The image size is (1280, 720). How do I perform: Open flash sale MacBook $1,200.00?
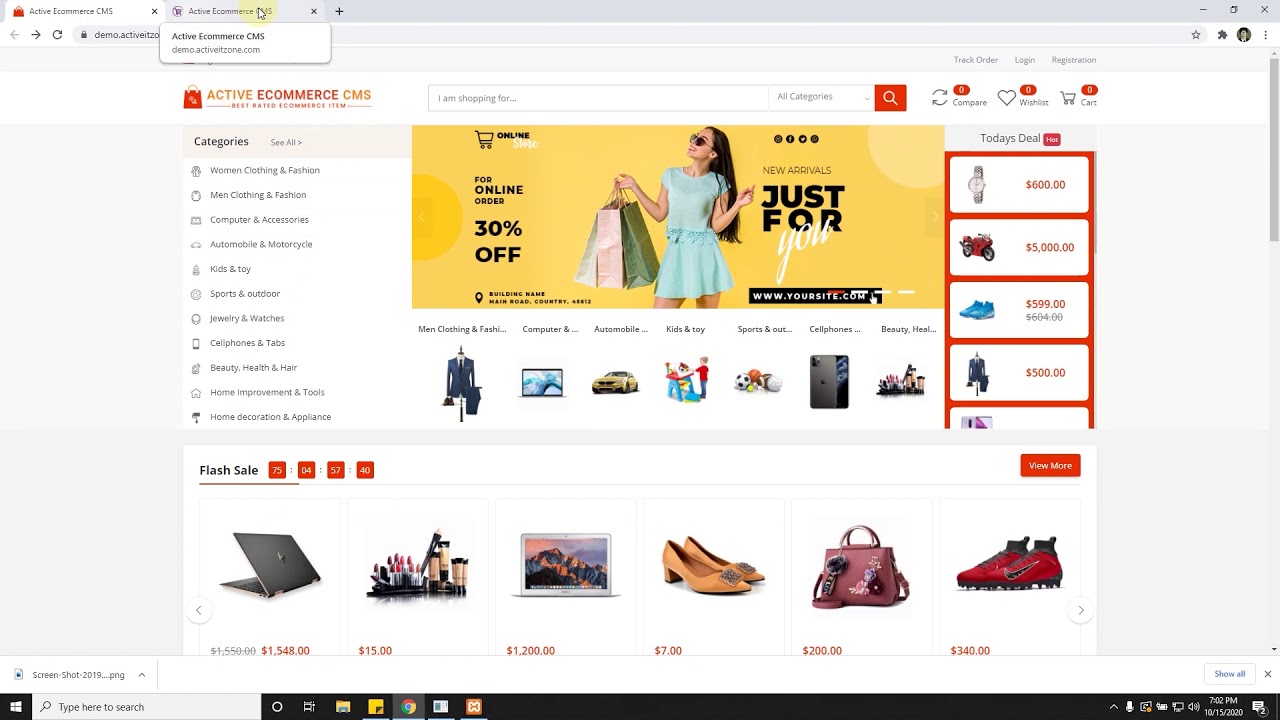(x=565, y=565)
